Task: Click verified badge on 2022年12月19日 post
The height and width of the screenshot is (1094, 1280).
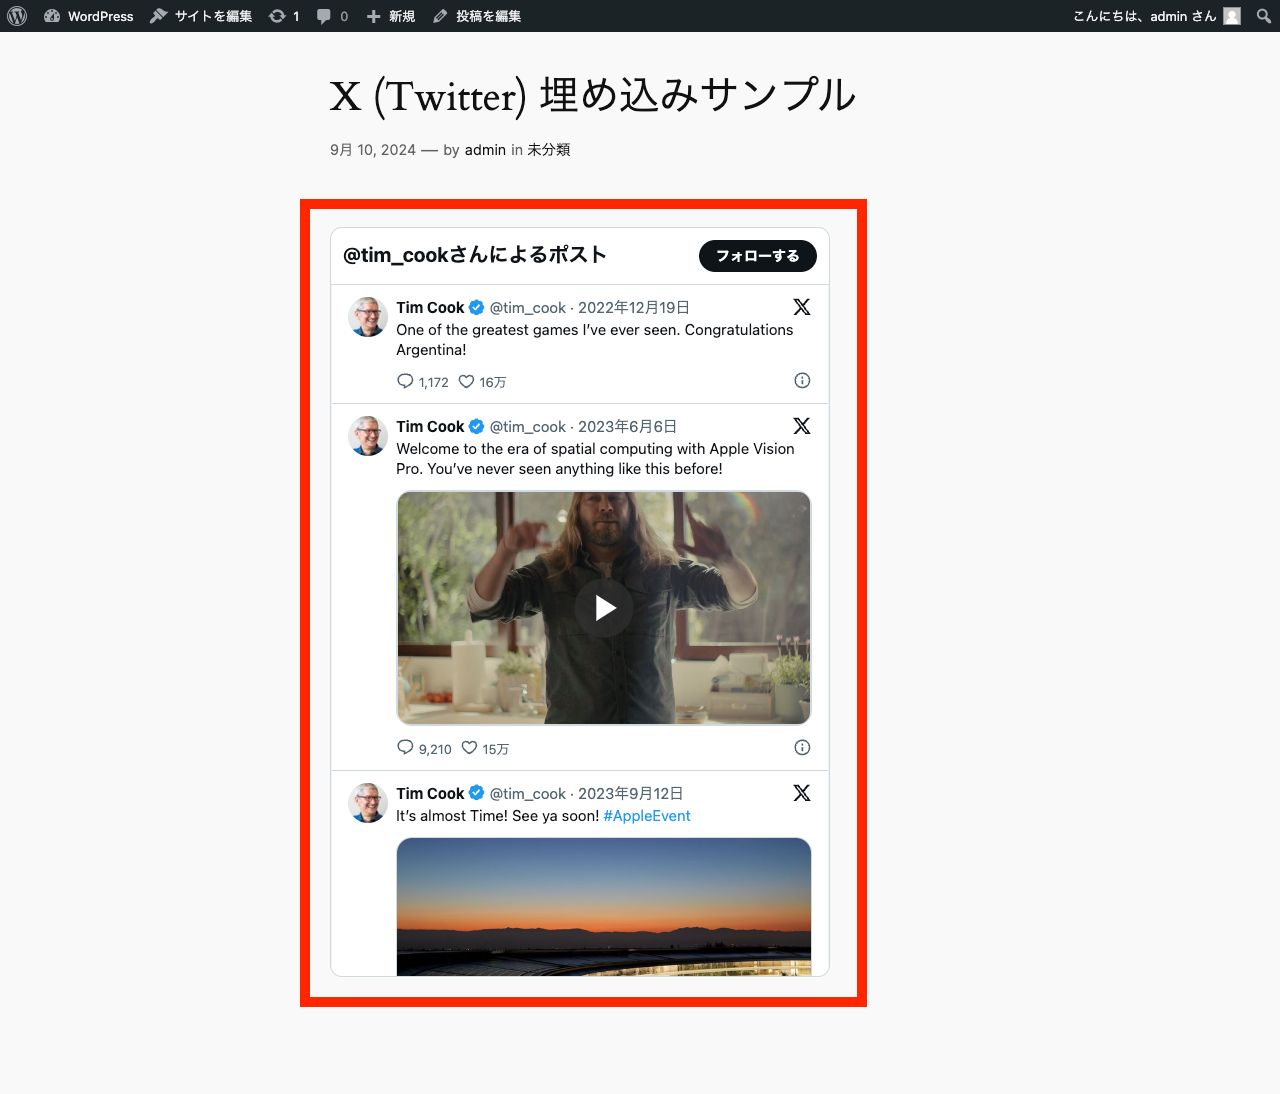Action: pyautogui.click(x=477, y=308)
